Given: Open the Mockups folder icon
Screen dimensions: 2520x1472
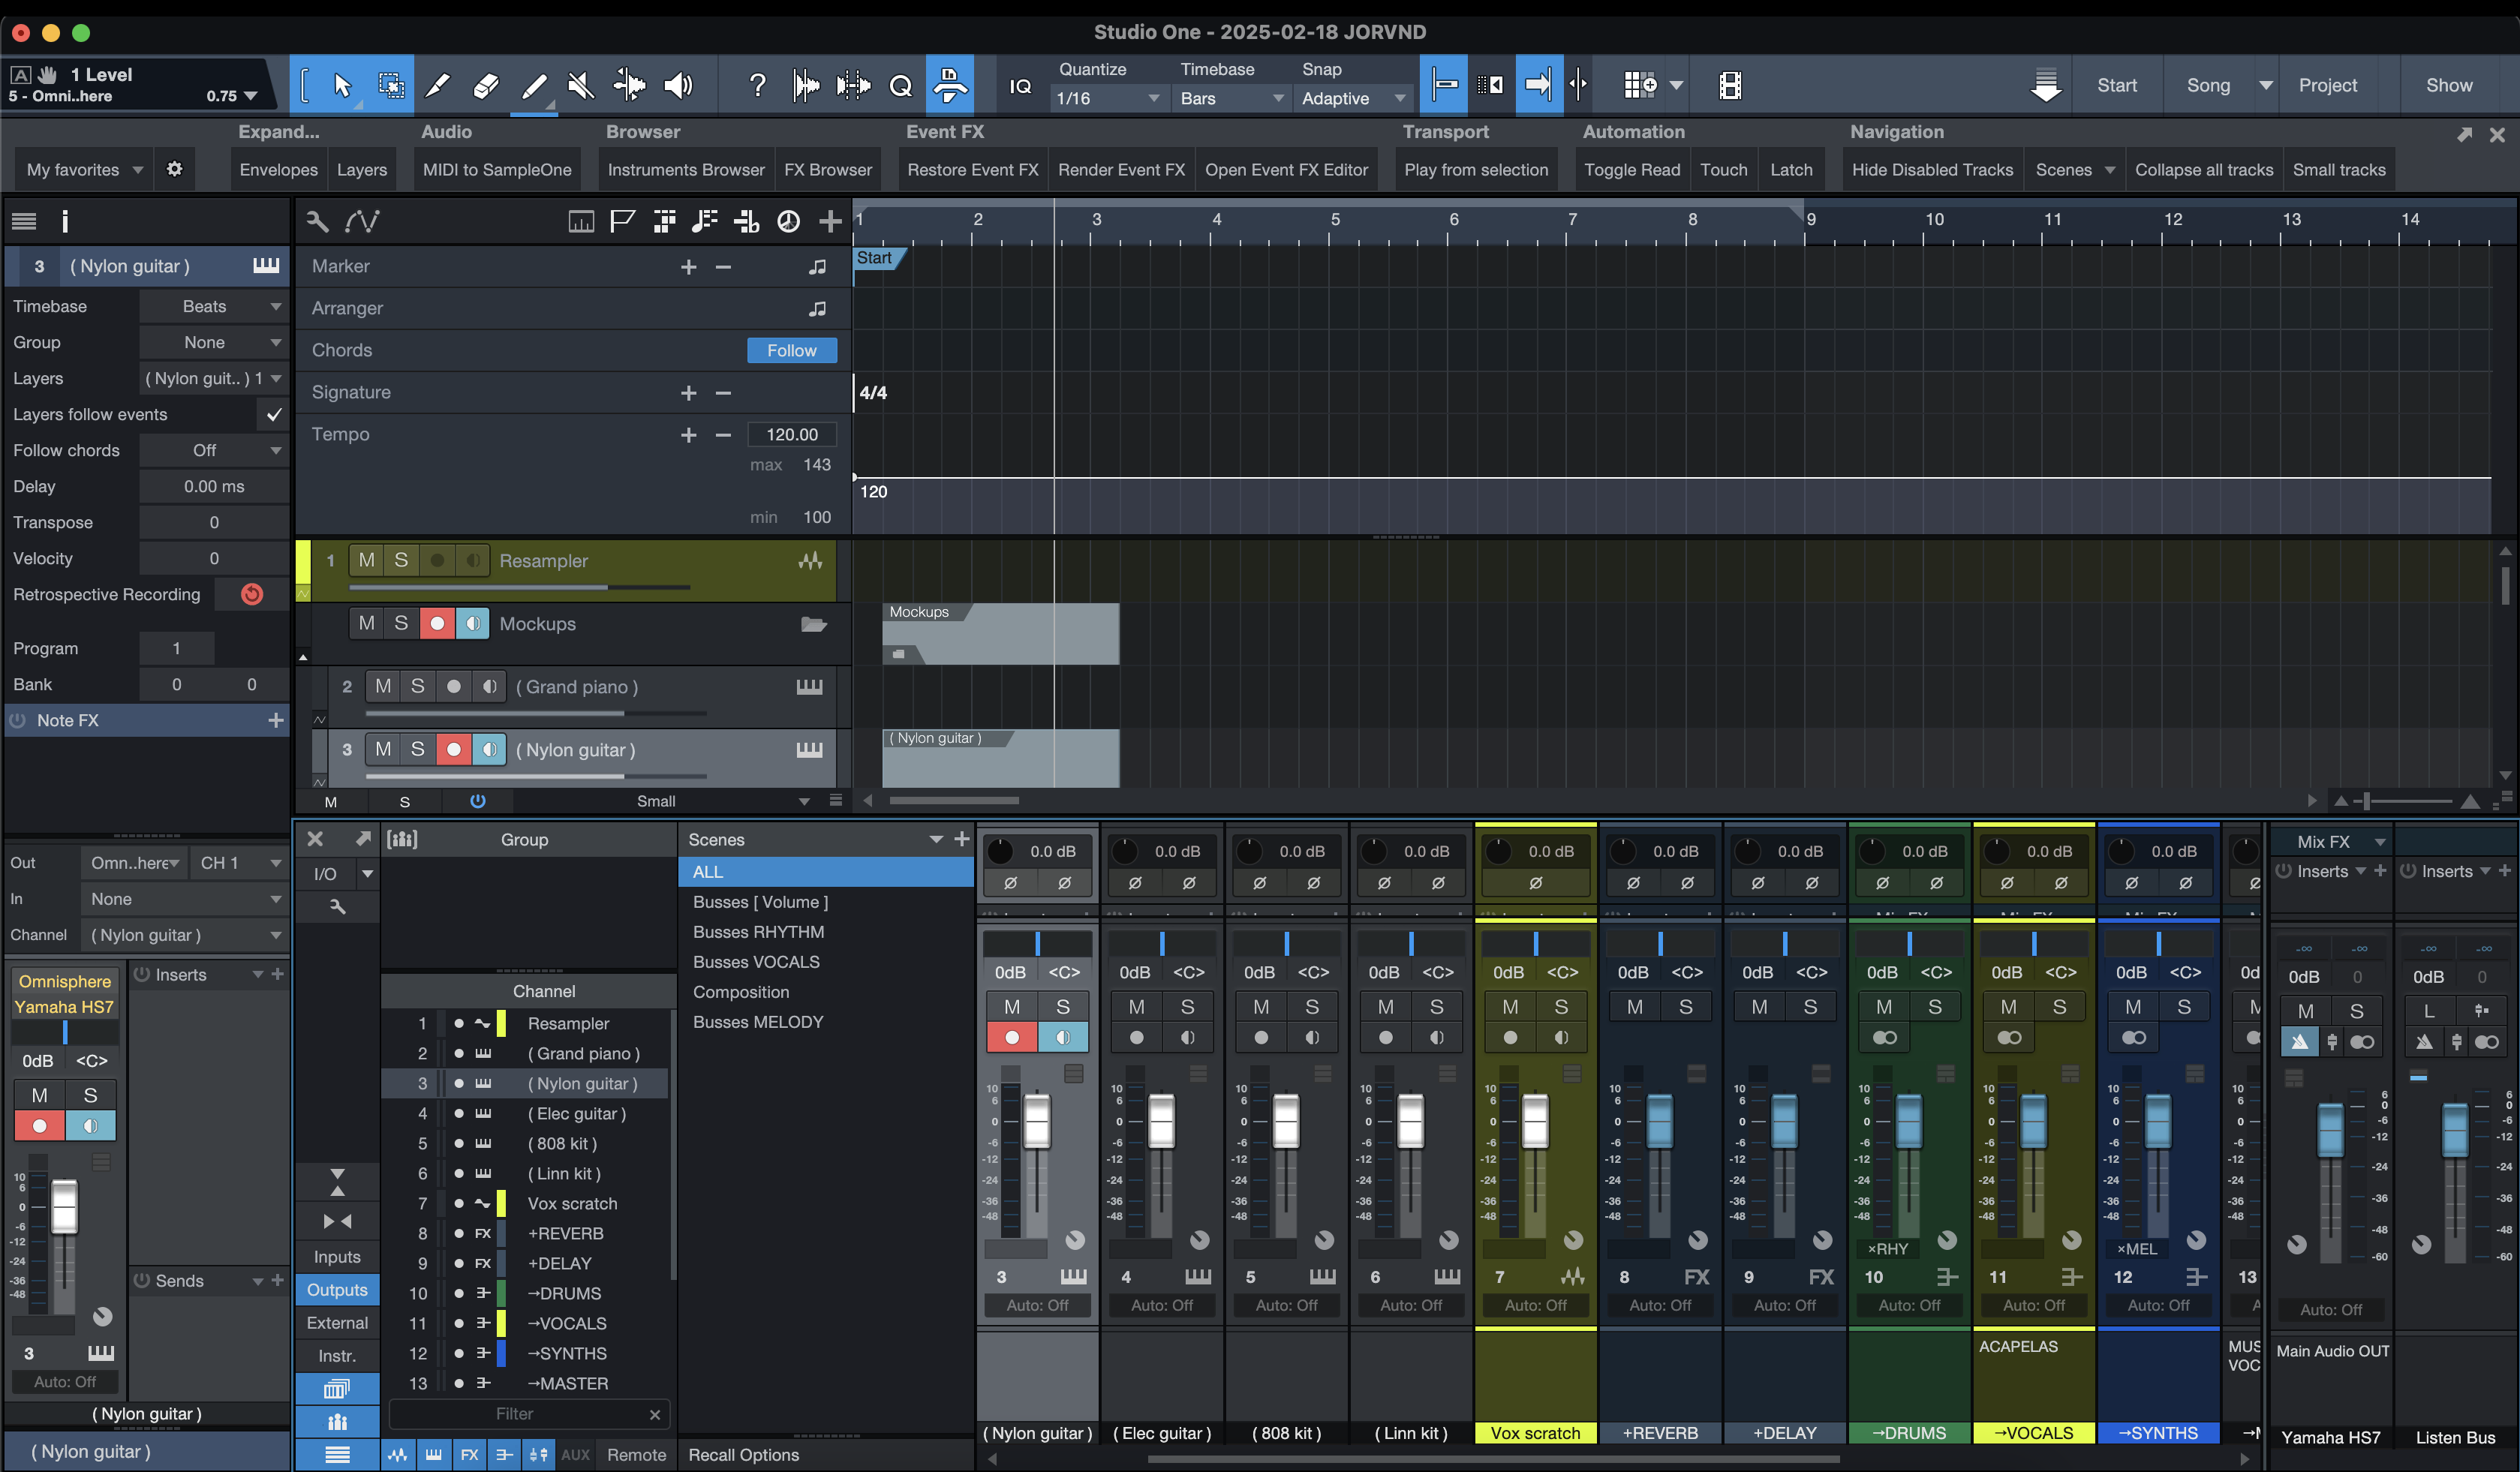Looking at the screenshot, I should 814,624.
